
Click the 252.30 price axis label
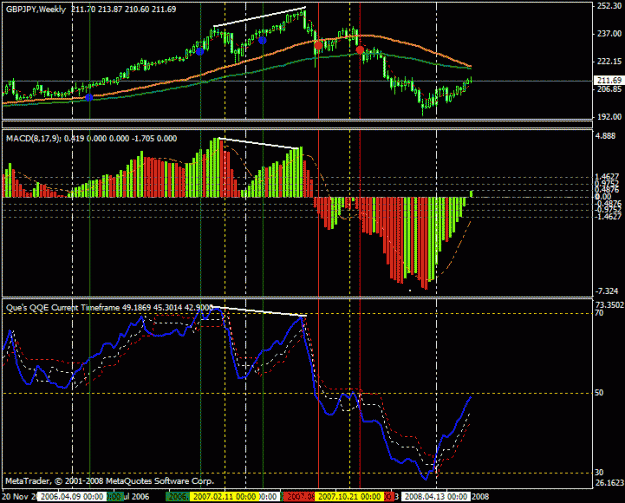coord(609,6)
